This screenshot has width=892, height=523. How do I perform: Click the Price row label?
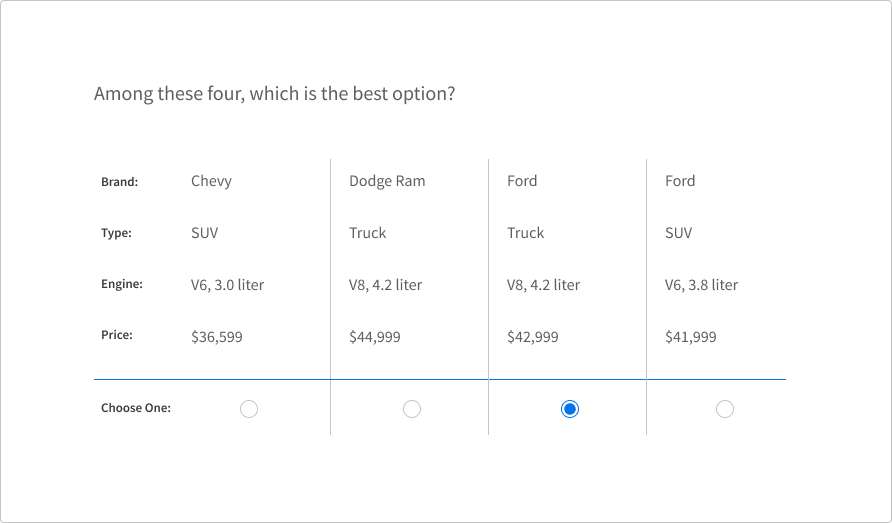point(117,335)
